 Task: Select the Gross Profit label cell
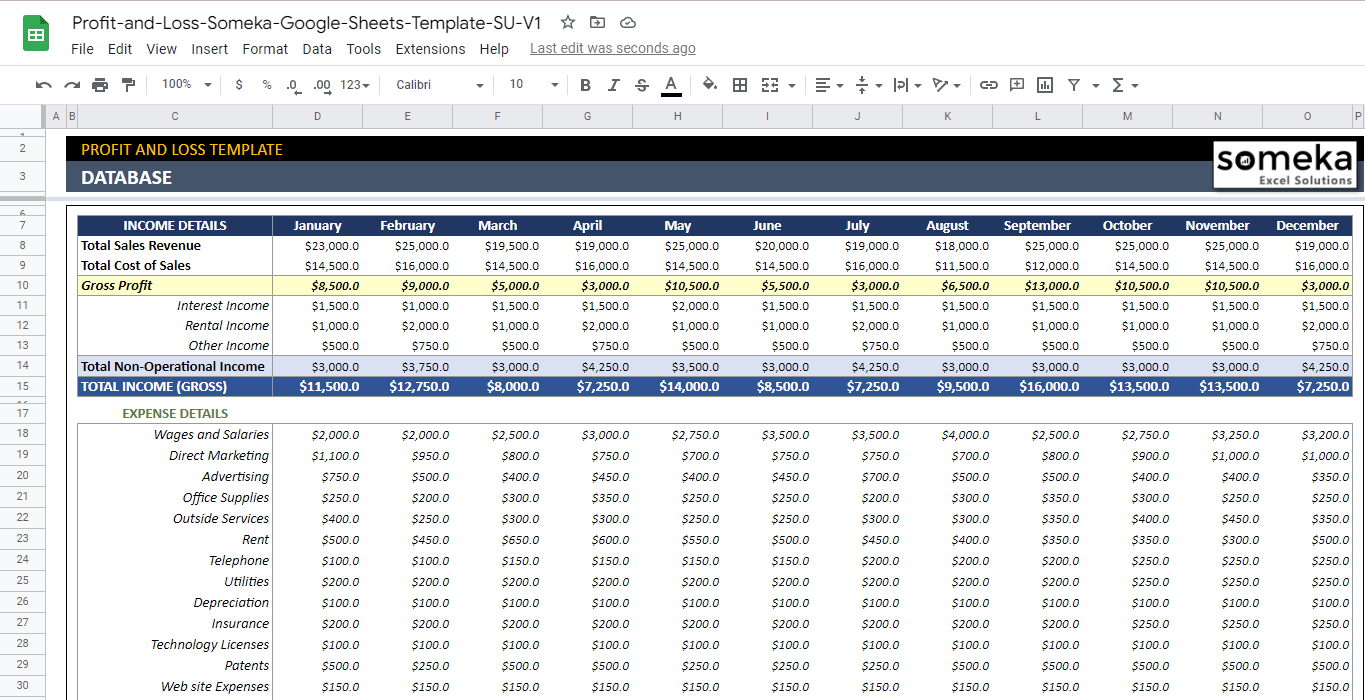(175, 286)
